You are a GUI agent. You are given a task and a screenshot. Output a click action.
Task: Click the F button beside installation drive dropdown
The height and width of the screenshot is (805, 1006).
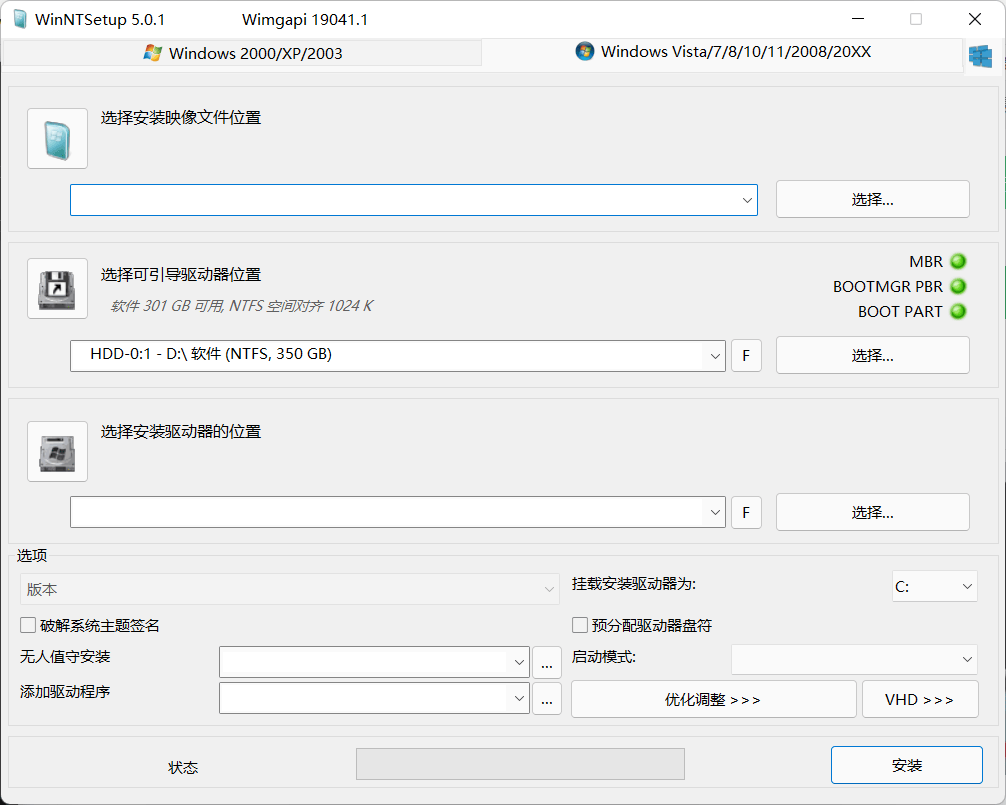[x=746, y=513]
